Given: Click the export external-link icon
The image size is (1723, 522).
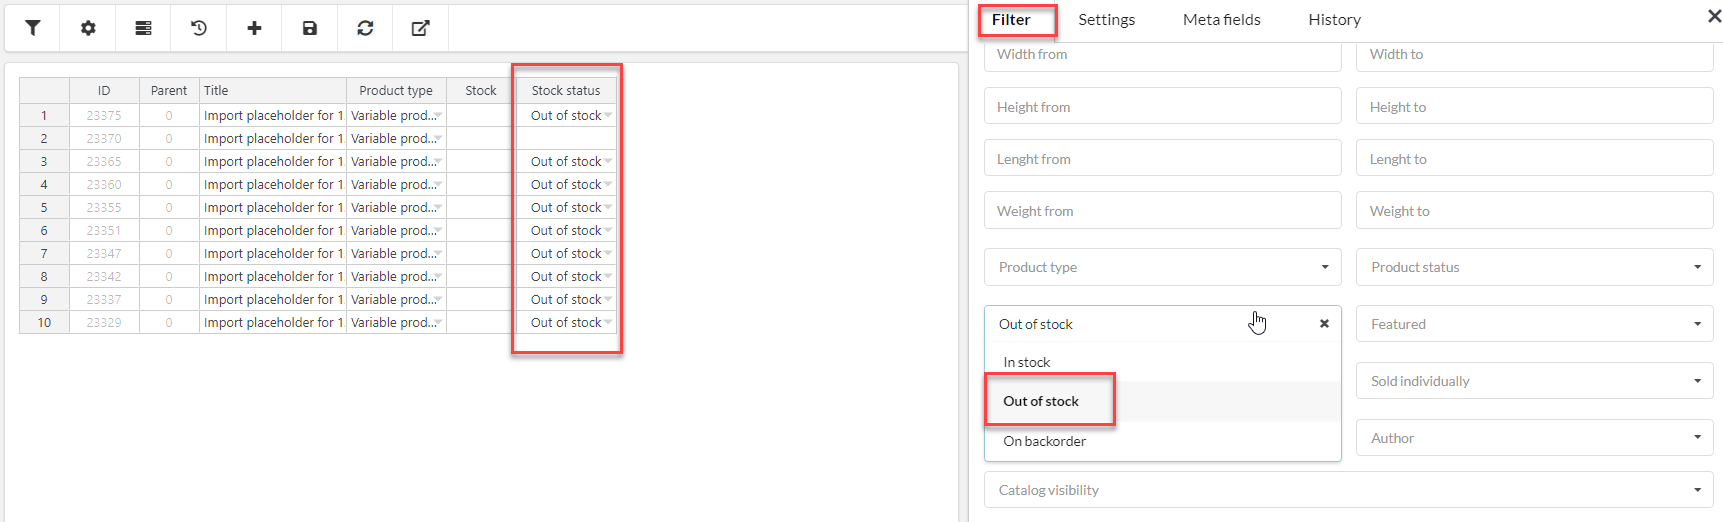Looking at the screenshot, I should click(421, 28).
